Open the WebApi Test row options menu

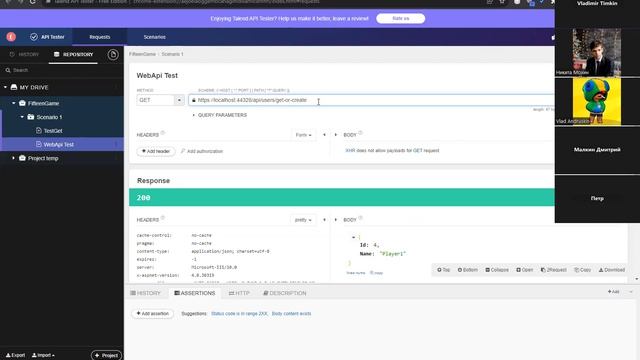pyautogui.click(x=116, y=144)
